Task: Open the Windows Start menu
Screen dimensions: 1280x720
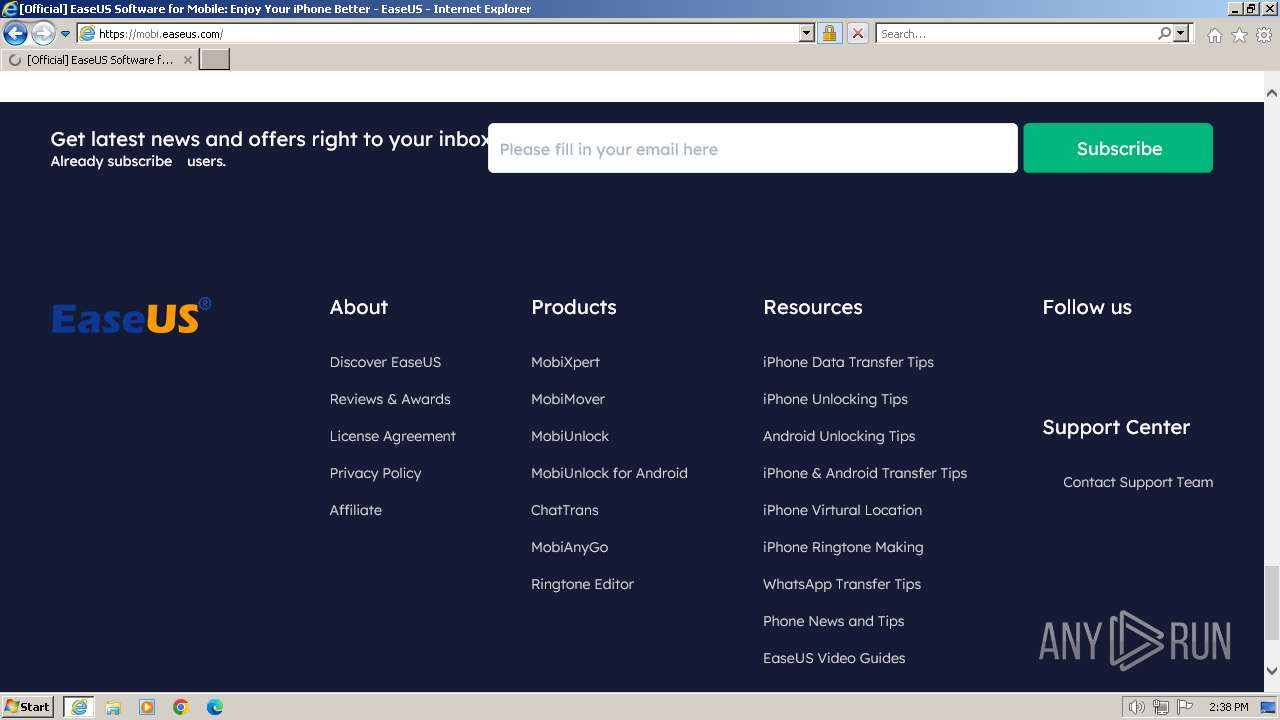Action: pos(28,707)
